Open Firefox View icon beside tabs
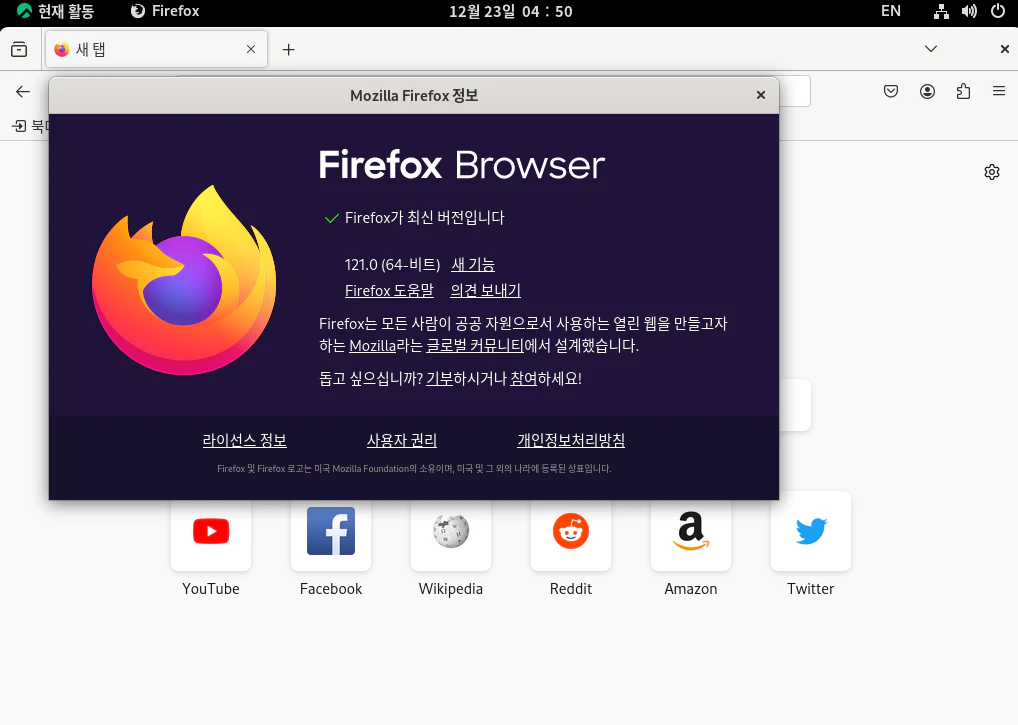 click(x=19, y=49)
